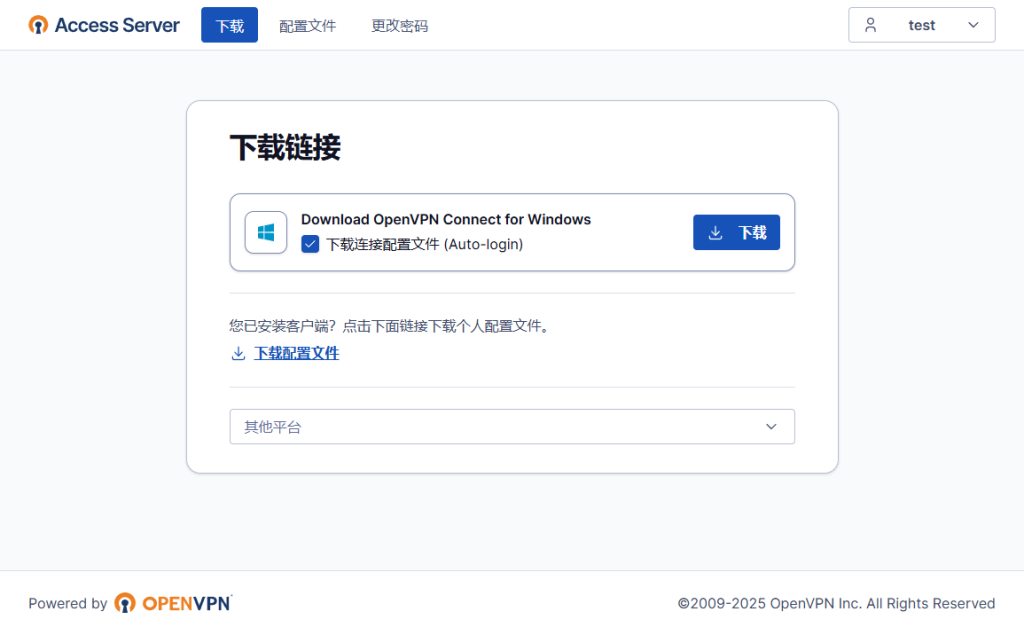Screen dimensions: 1024x635
Task: Open the 更改密码 tab
Action: pyautogui.click(x=399, y=26)
